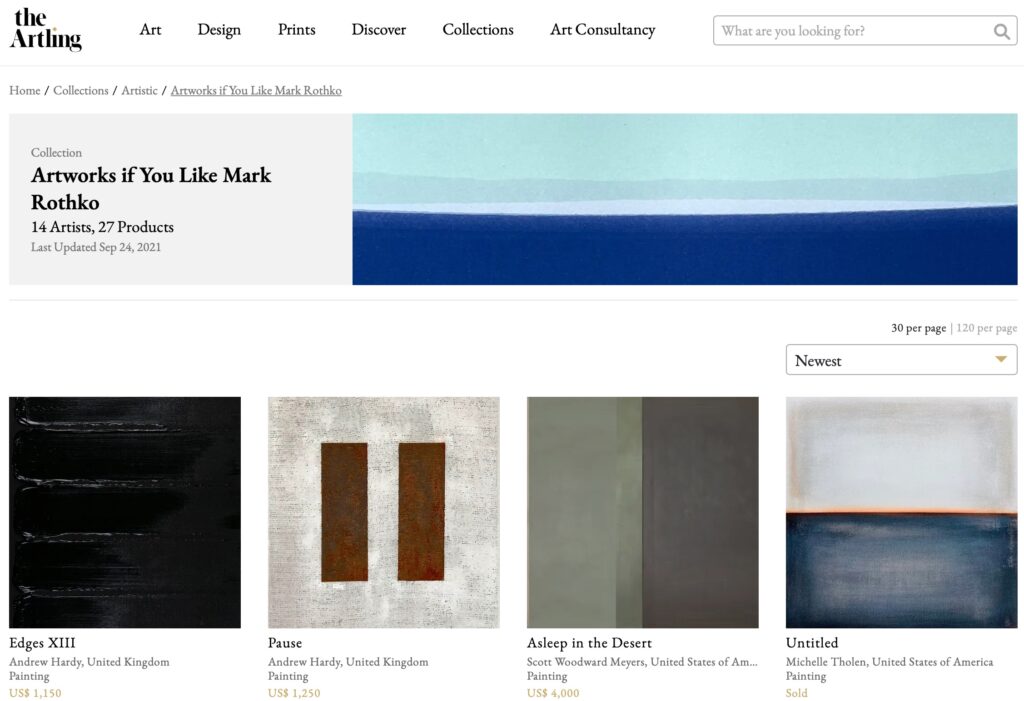Open the Untitled artwork thumbnail

click(x=901, y=512)
